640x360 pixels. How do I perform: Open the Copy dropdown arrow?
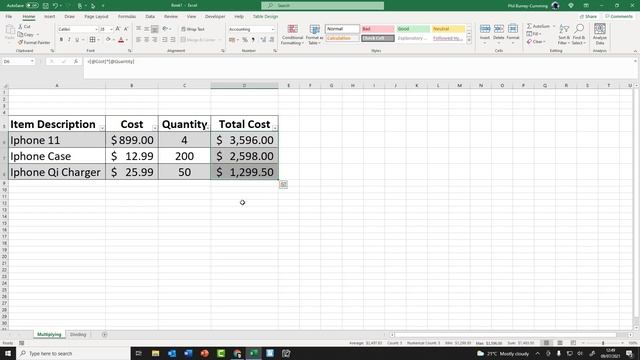point(38,35)
